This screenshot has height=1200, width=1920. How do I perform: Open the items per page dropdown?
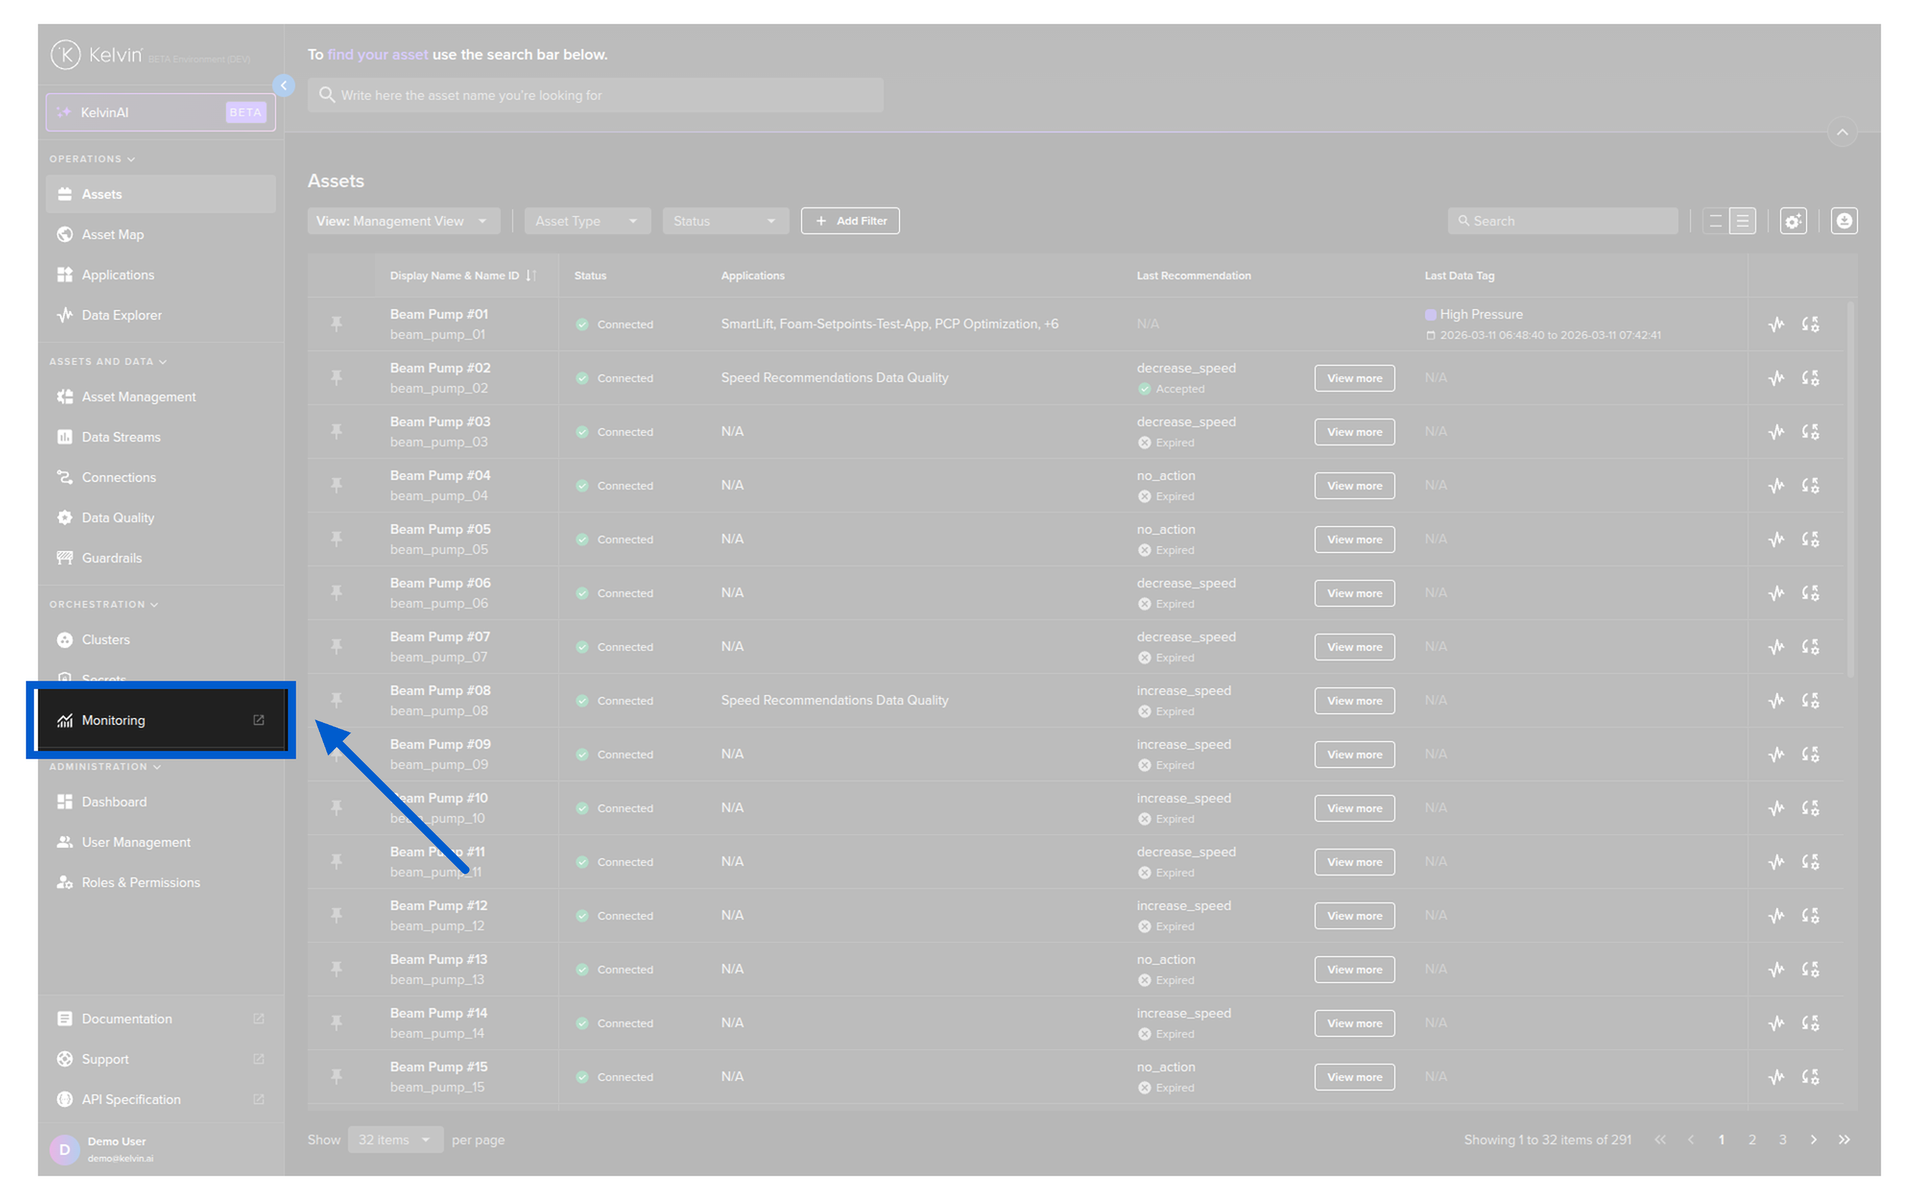pos(395,1140)
